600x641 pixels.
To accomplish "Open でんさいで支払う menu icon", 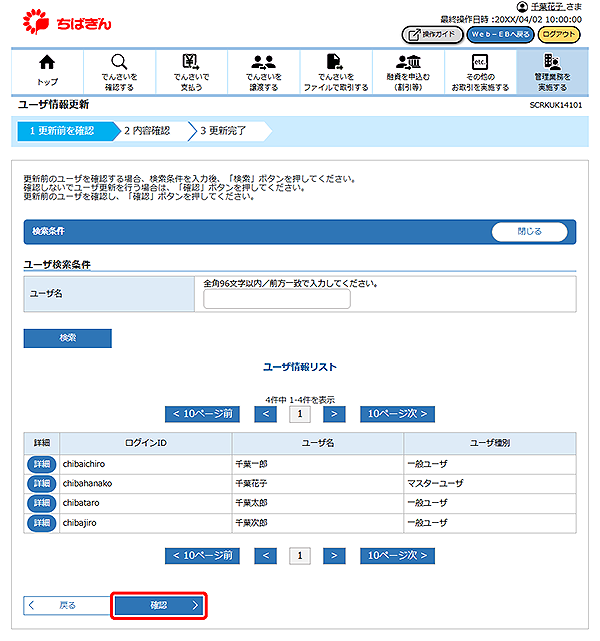I will (191, 71).
